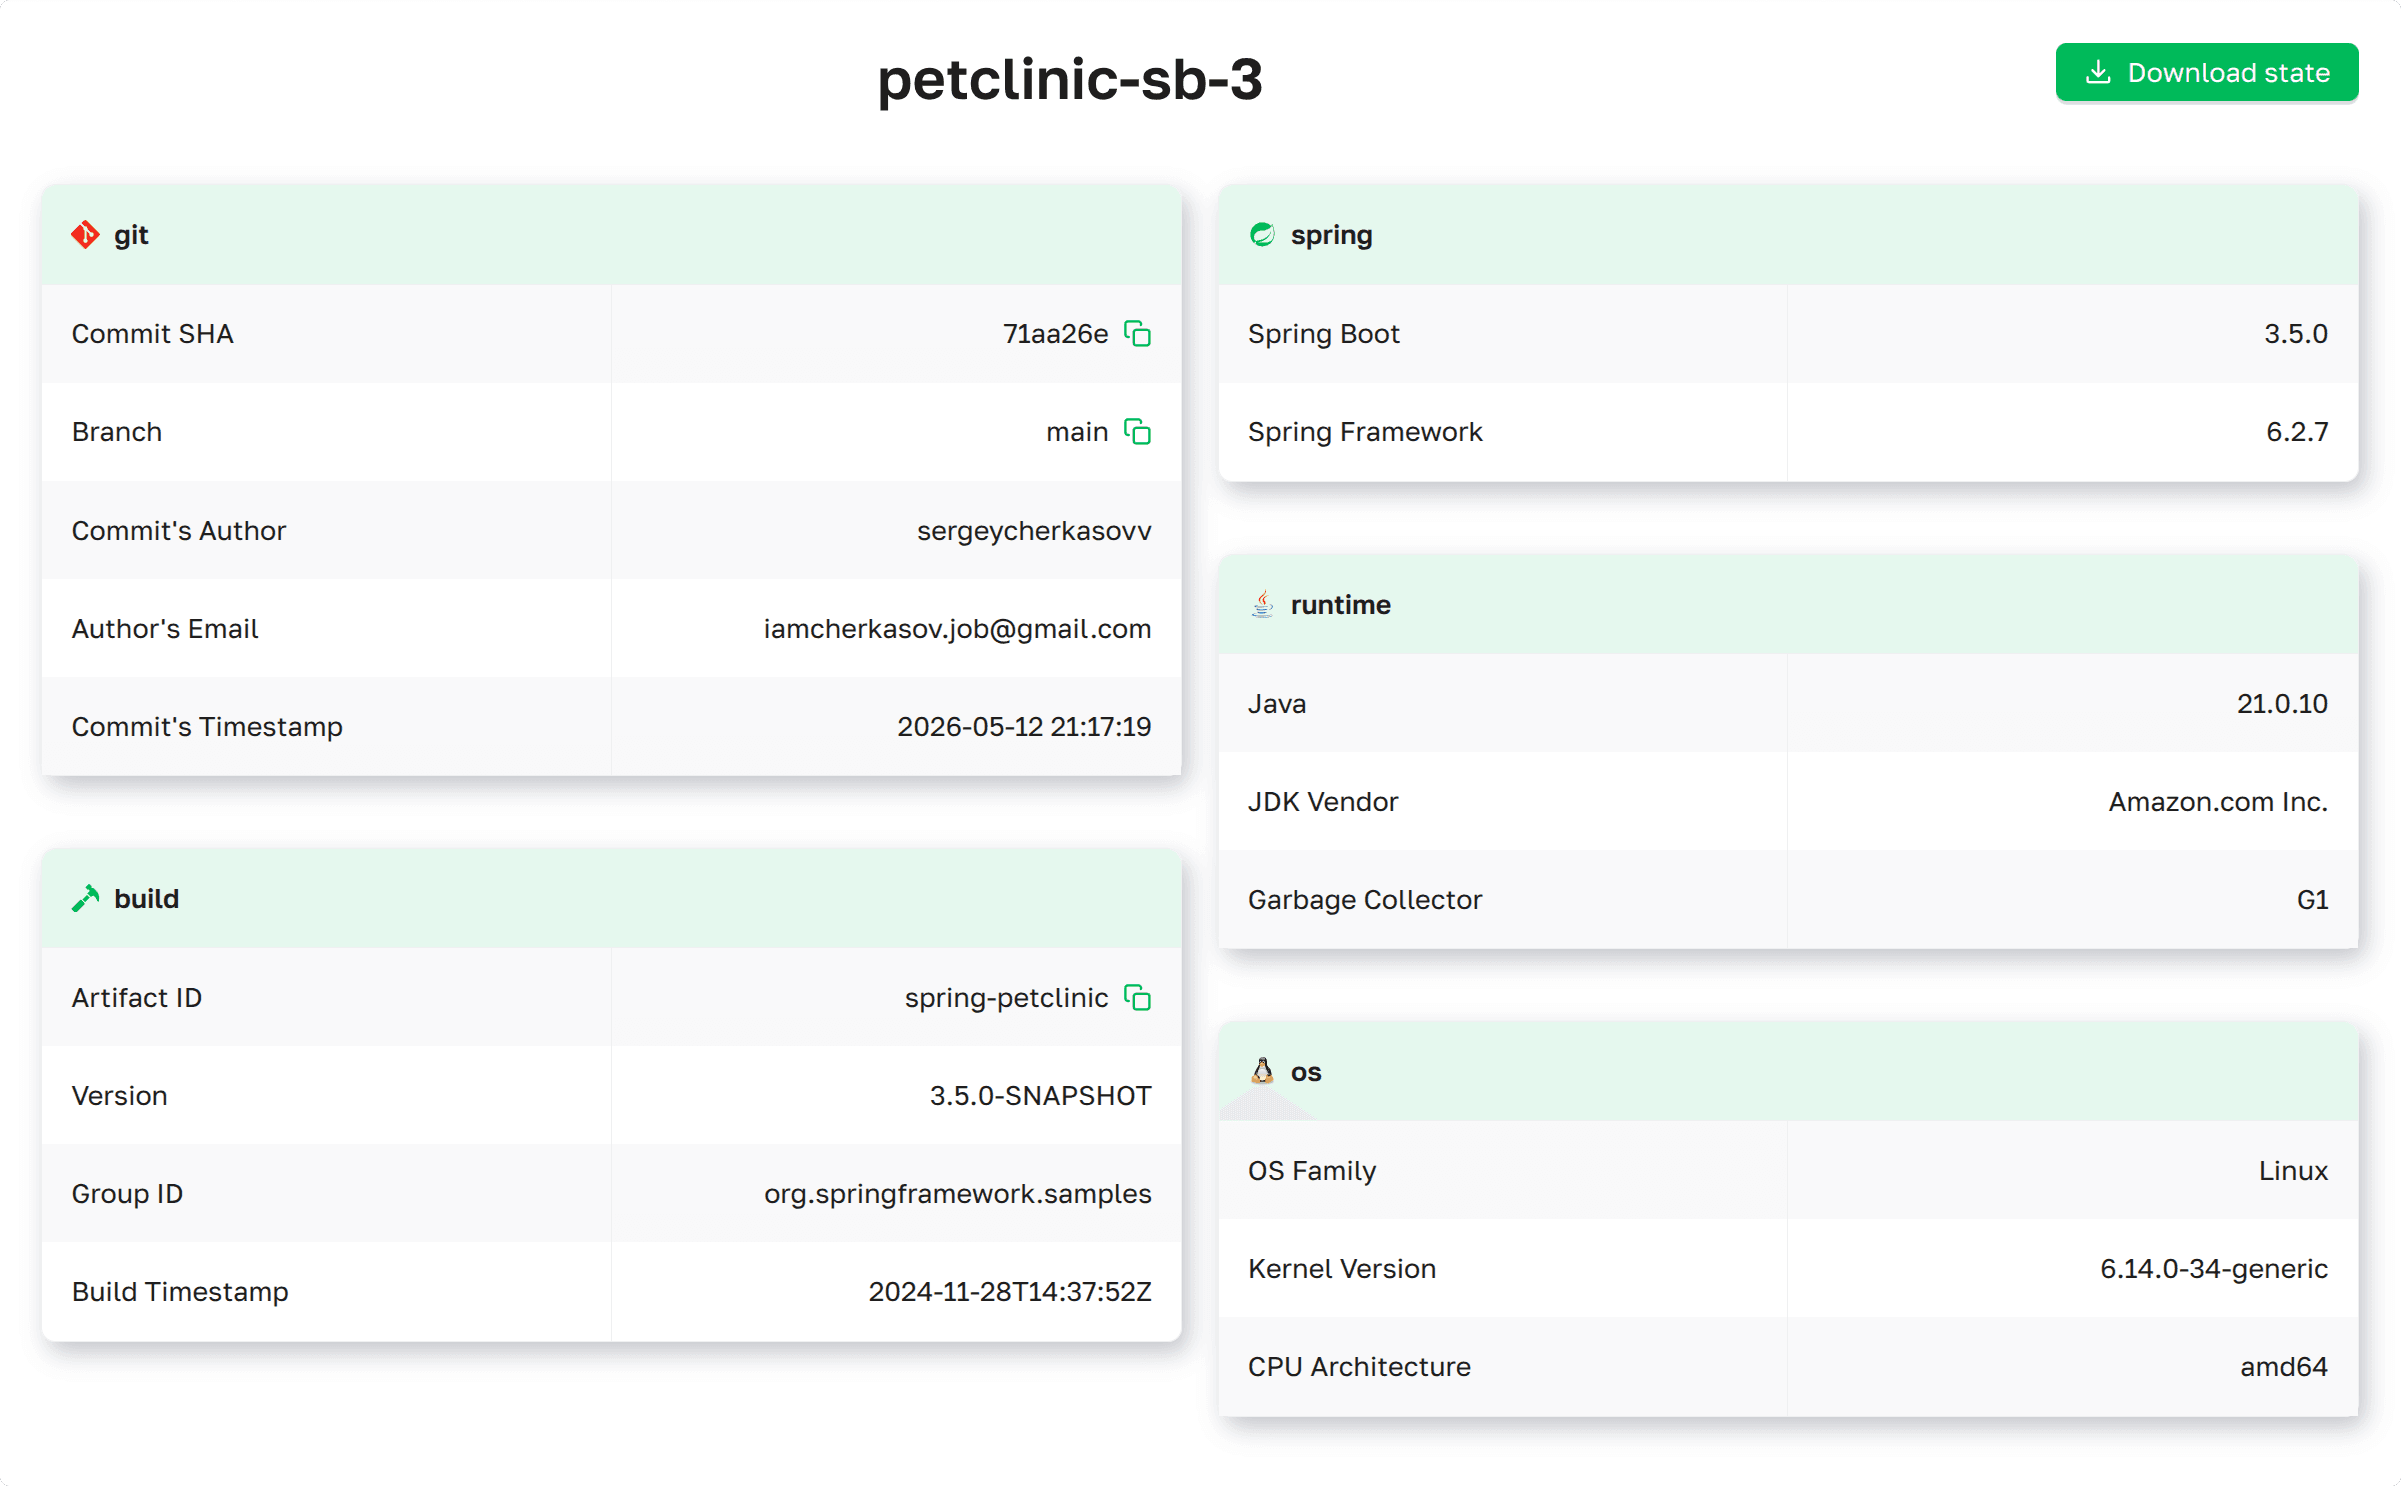Select the spring-petclinic artifact text
This screenshot has height=1486, width=2401.
[1006, 999]
